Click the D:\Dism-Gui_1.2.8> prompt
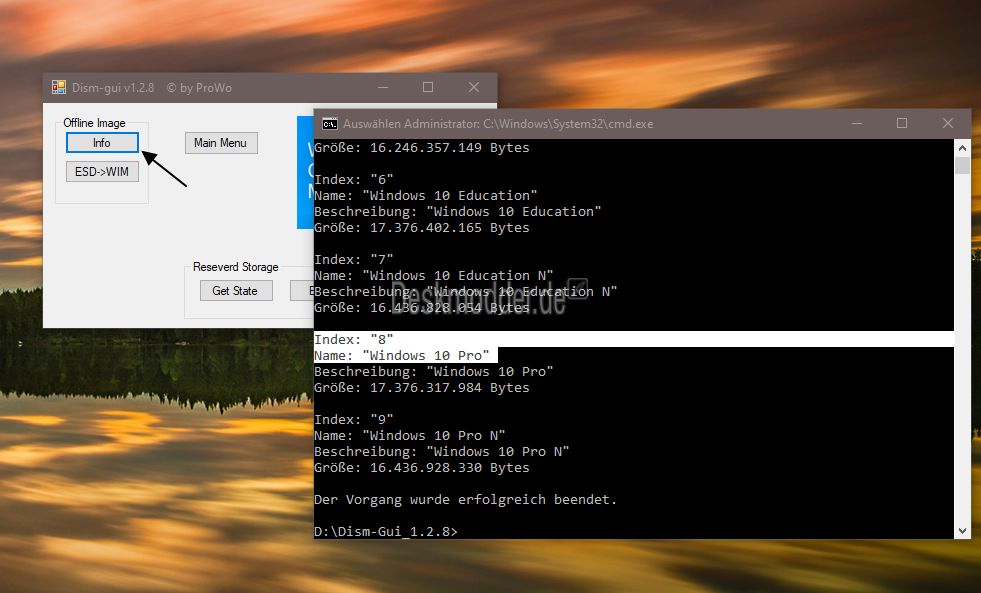Viewport: 981px width, 593px height. (385, 532)
